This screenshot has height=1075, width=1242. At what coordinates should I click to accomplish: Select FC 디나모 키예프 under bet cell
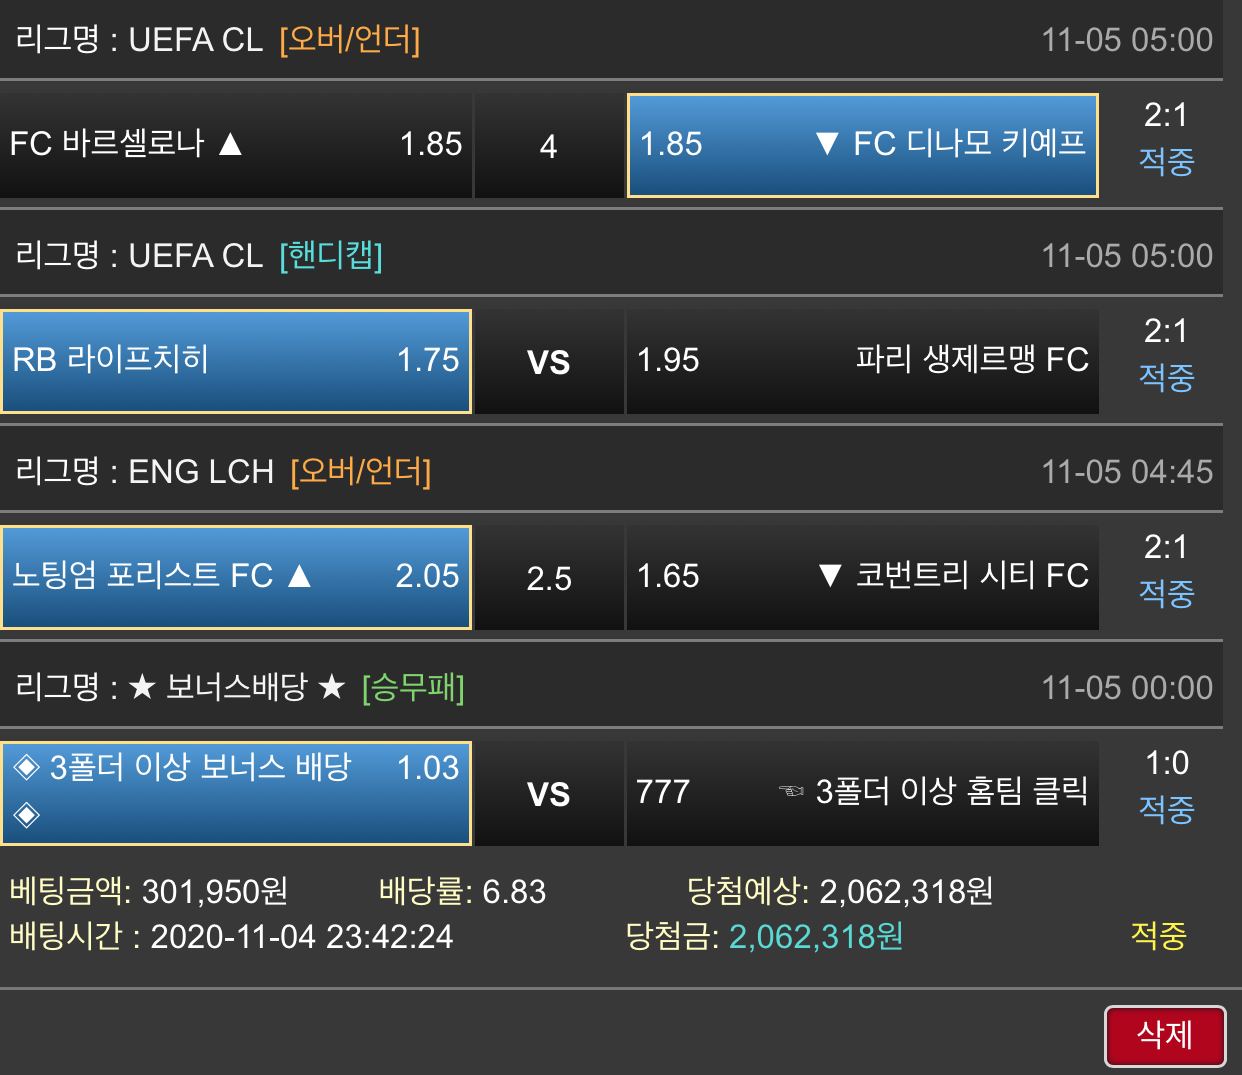862,145
